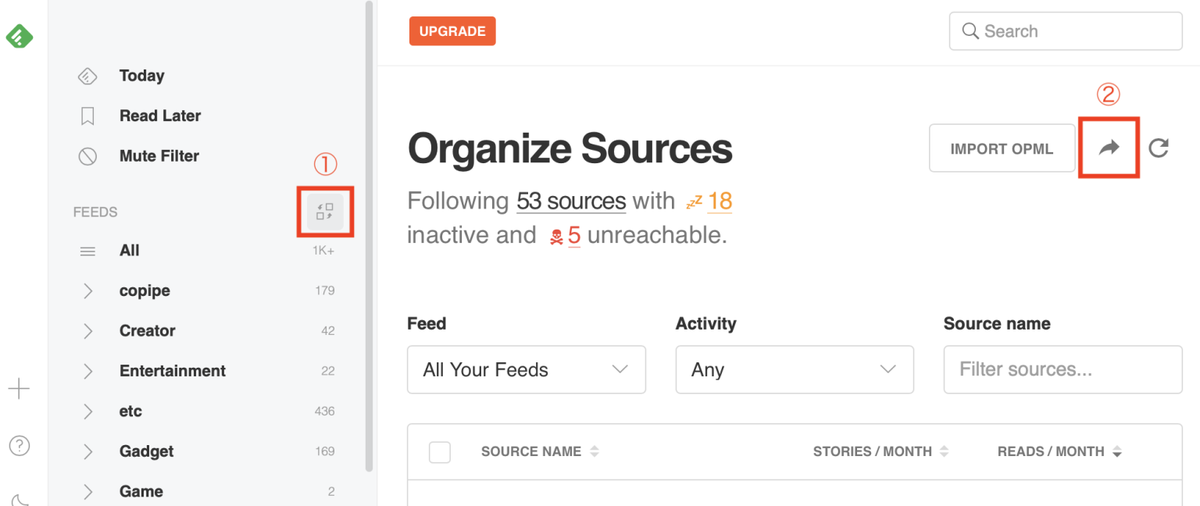The height and width of the screenshot is (506, 1200).
Task: Toggle night mode moon icon
Action: 20,498
